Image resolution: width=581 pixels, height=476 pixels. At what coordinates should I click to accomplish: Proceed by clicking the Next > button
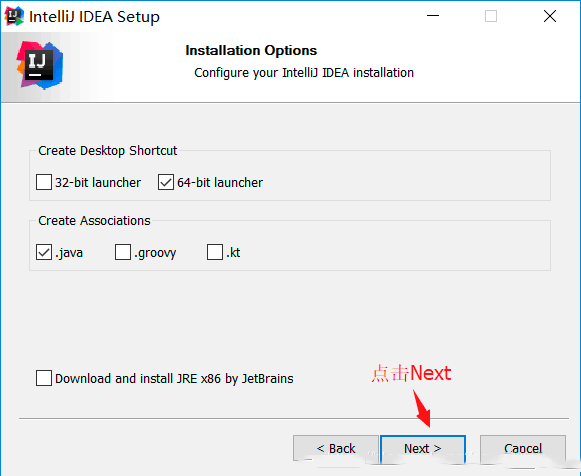tap(423, 449)
